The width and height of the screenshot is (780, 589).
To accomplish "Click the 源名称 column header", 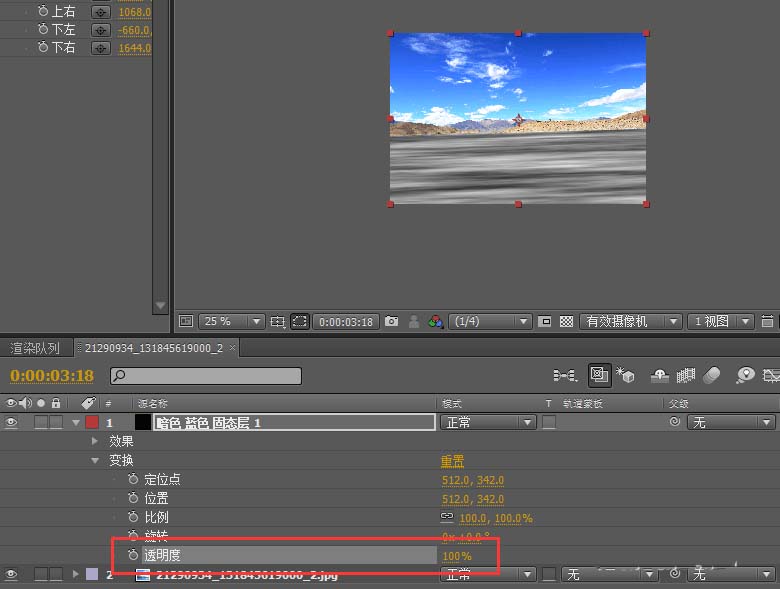I will [x=153, y=403].
